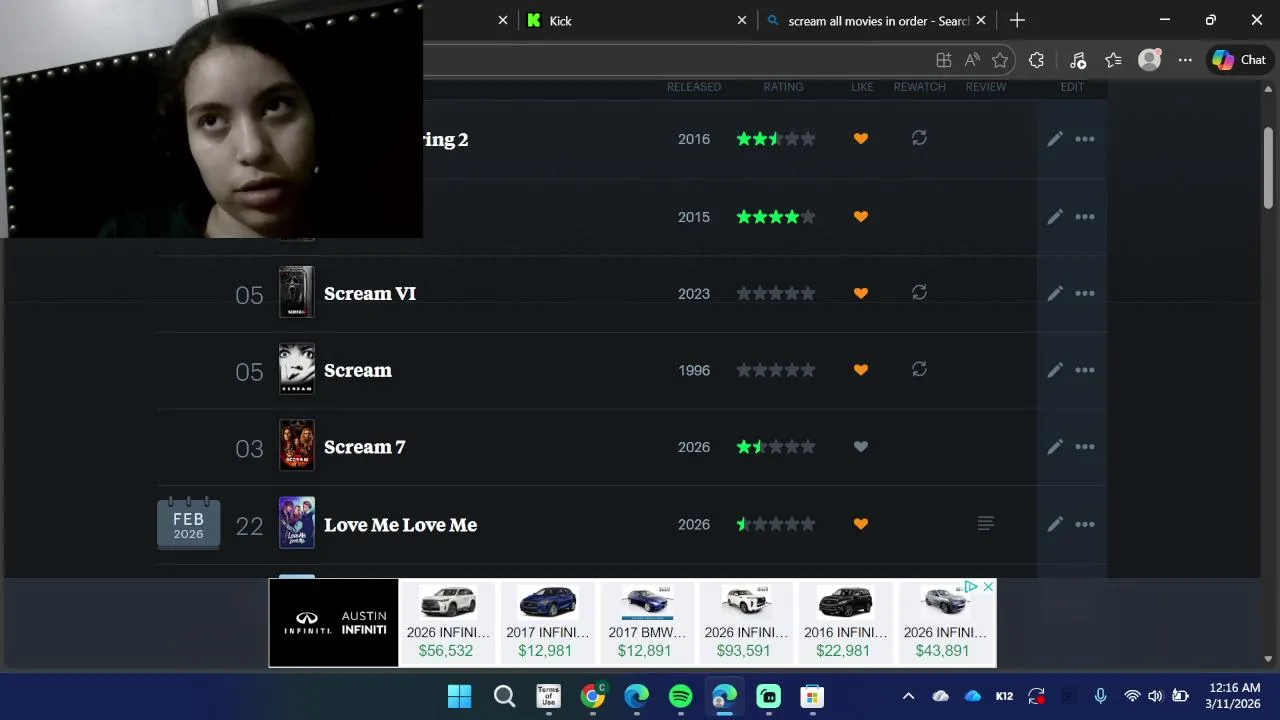Edit the Love Me Love Me entry pencil

1055,524
